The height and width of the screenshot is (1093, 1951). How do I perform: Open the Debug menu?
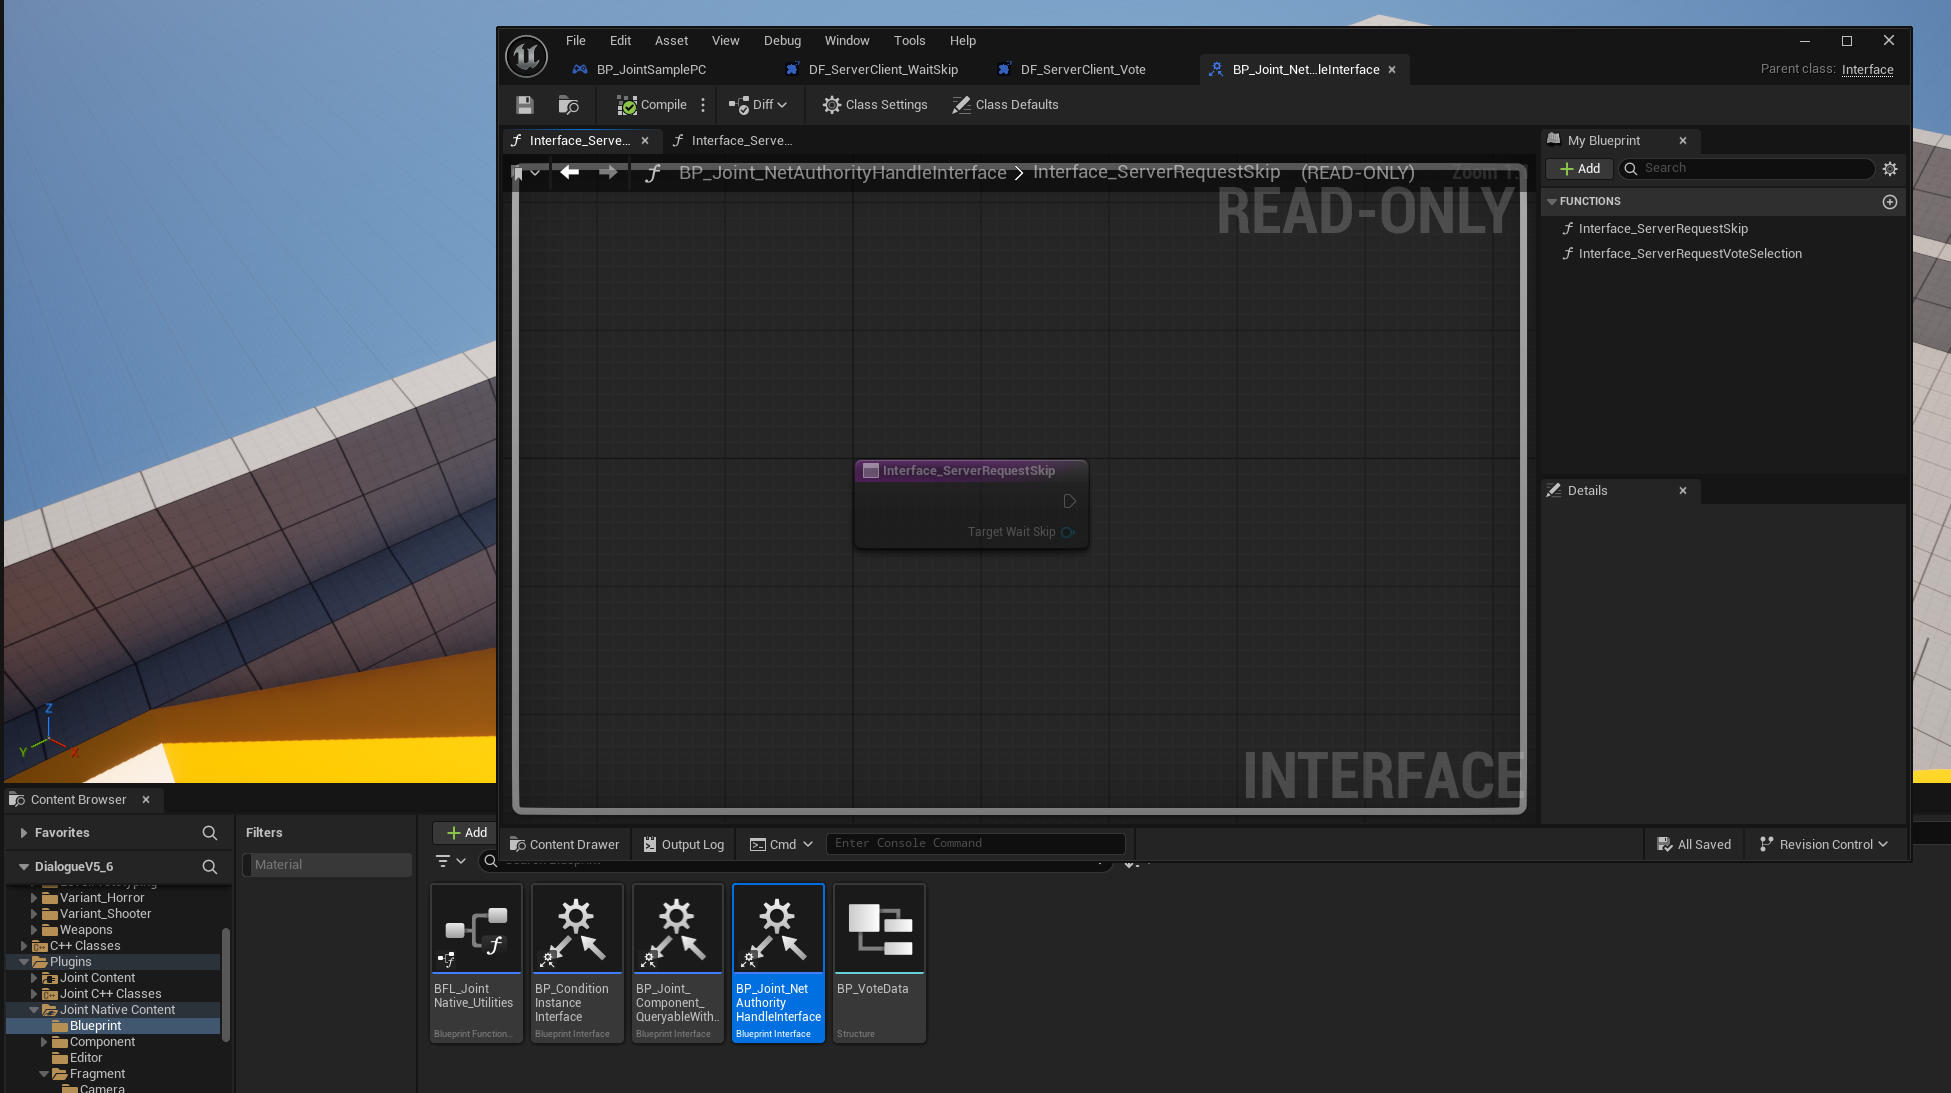tap(782, 41)
